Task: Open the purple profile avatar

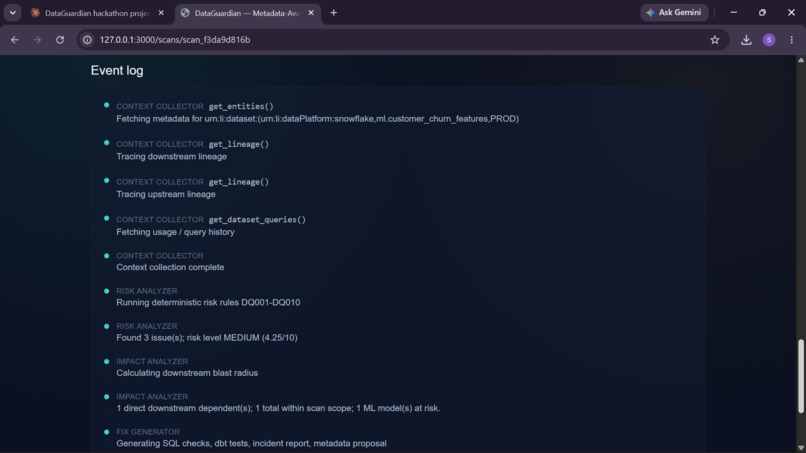Action: (x=769, y=40)
